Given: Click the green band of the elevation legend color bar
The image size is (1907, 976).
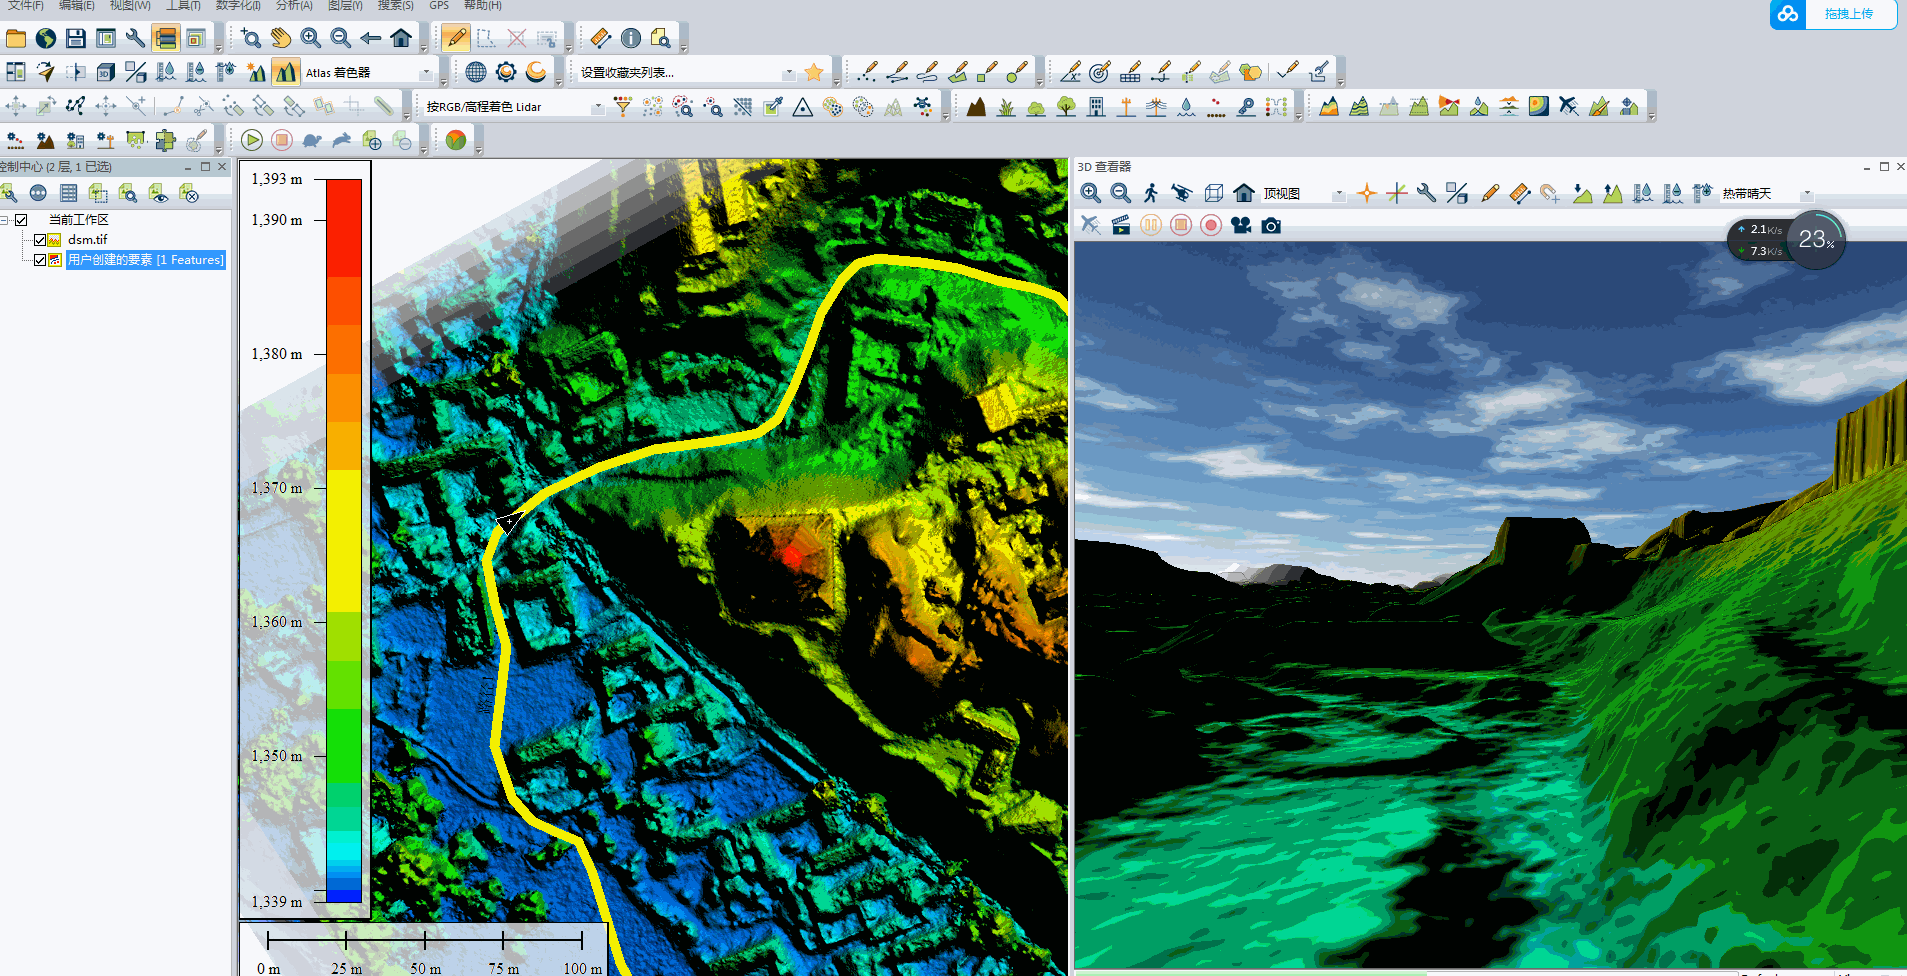Looking at the screenshot, I should coord(344,745).
